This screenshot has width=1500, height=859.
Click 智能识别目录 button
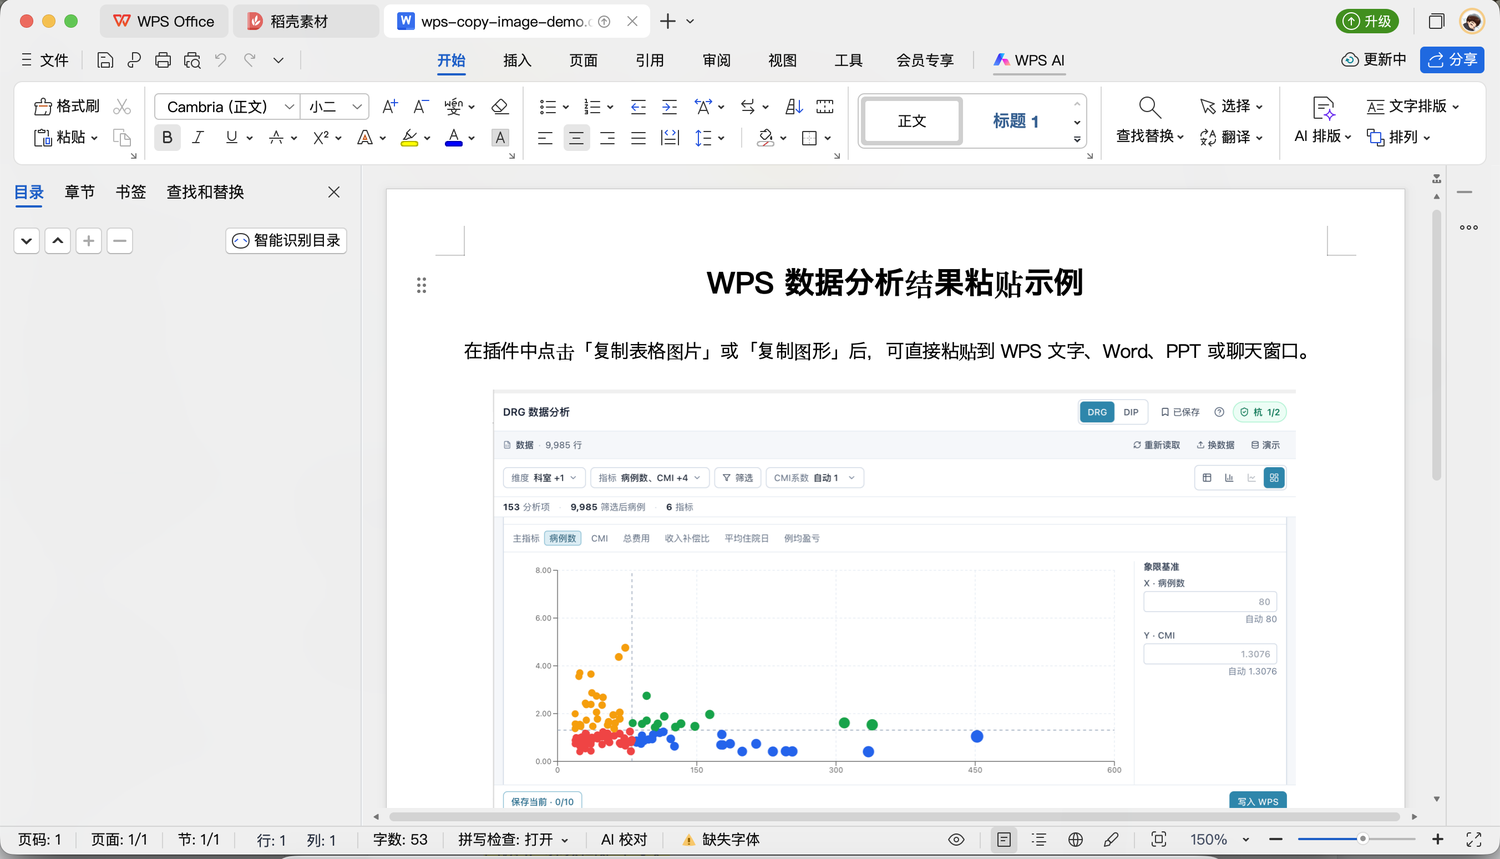pos(286,240)
